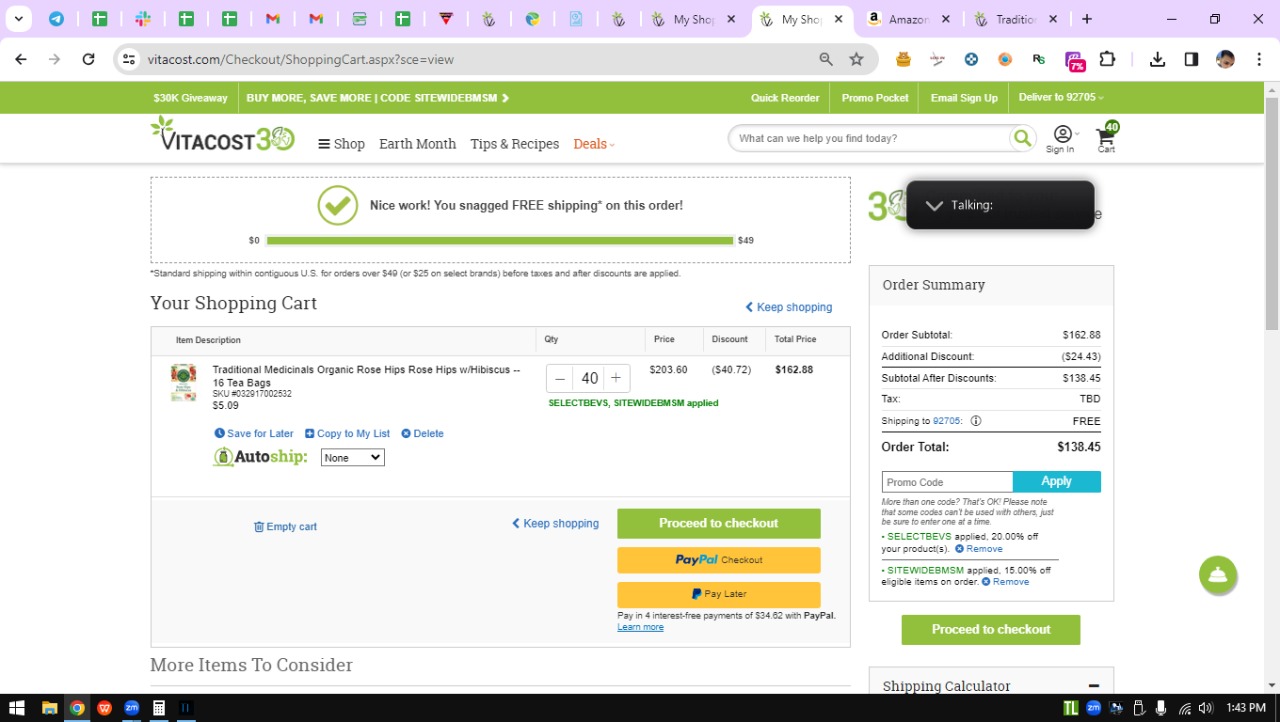Copy item to My List
The height and width of the screenshot is (722, 1280).
pyautogui.click(x=347, y=434)
